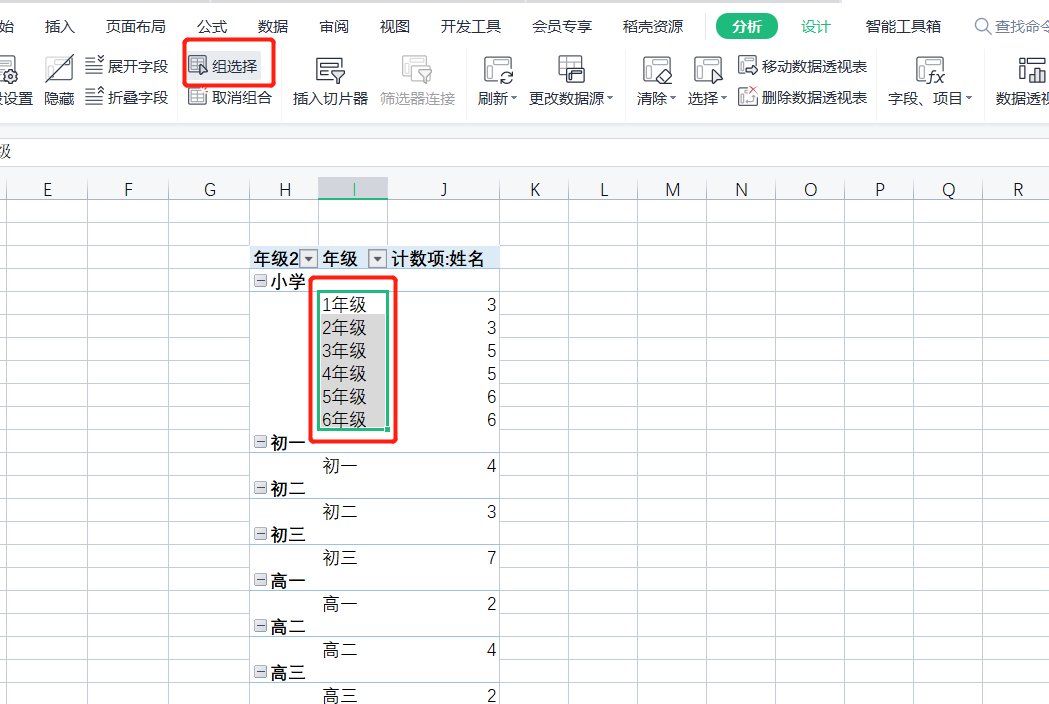Open the 字段、项目 dropdown arrow
This screenshot has height=704, width=1049.
(x=969, y=98)
